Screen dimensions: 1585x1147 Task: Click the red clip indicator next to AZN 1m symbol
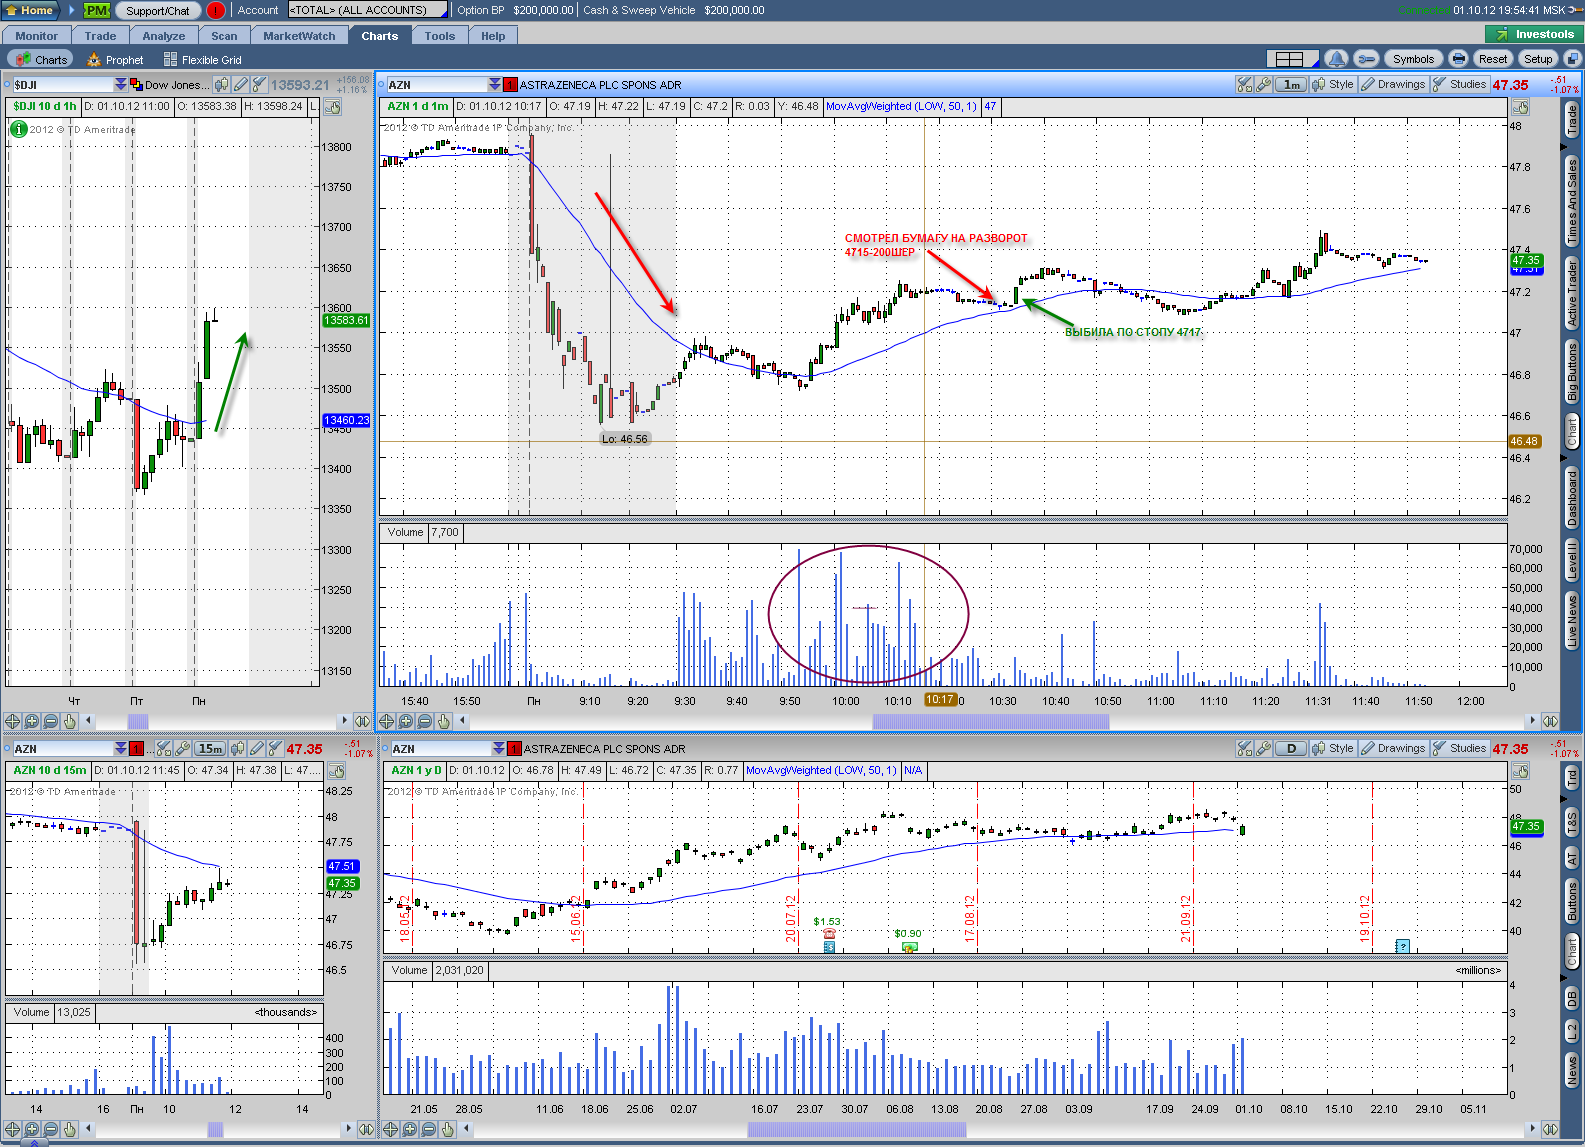[x=510, y=85]
